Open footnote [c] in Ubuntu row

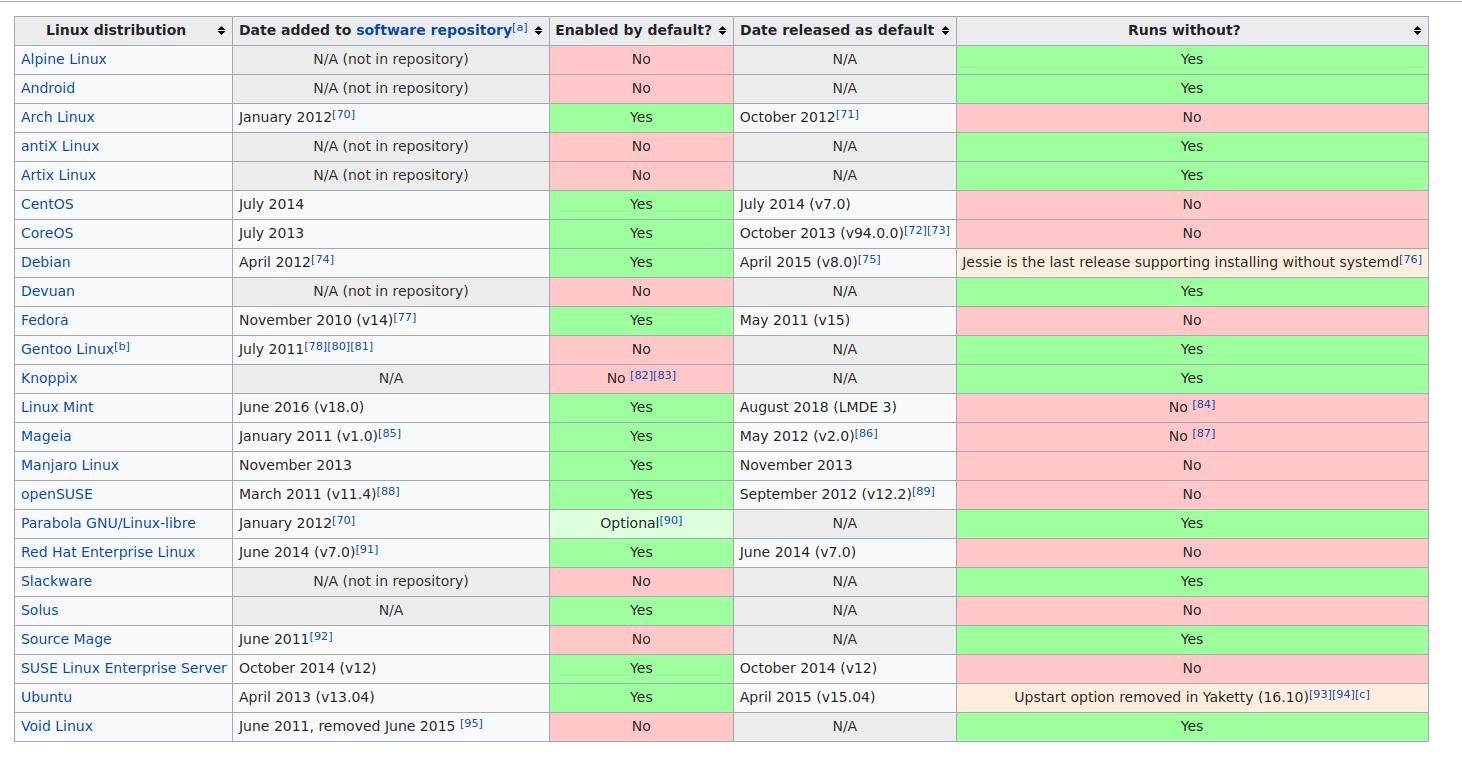(x=1362, y=694)
